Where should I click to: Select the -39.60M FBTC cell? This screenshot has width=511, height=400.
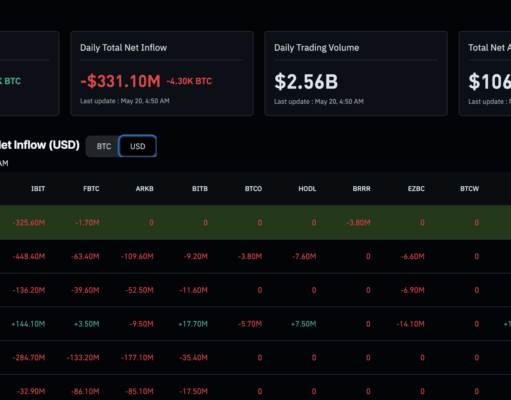[85, 290]
